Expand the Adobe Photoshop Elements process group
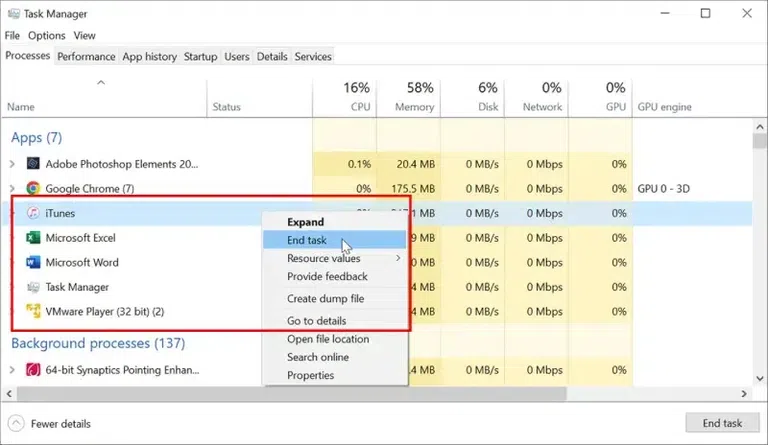This screenshot has height=445, width=768. coord(12,164)
